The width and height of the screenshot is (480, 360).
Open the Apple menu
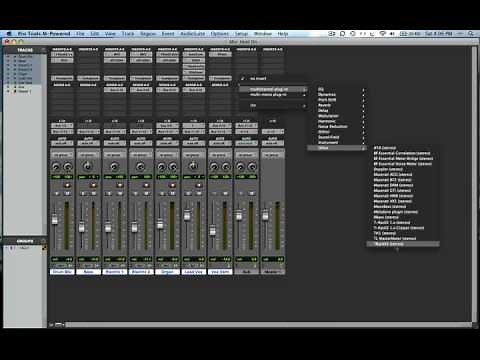pyautogui.click(x=9, y=34)
